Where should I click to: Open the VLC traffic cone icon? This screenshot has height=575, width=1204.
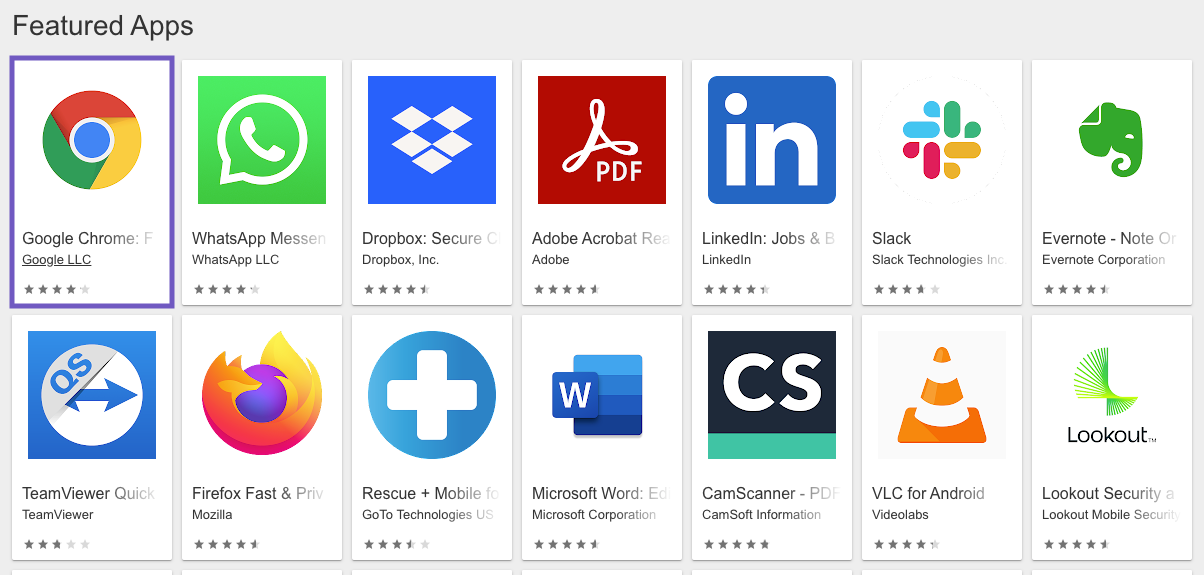tap(942, 395)
